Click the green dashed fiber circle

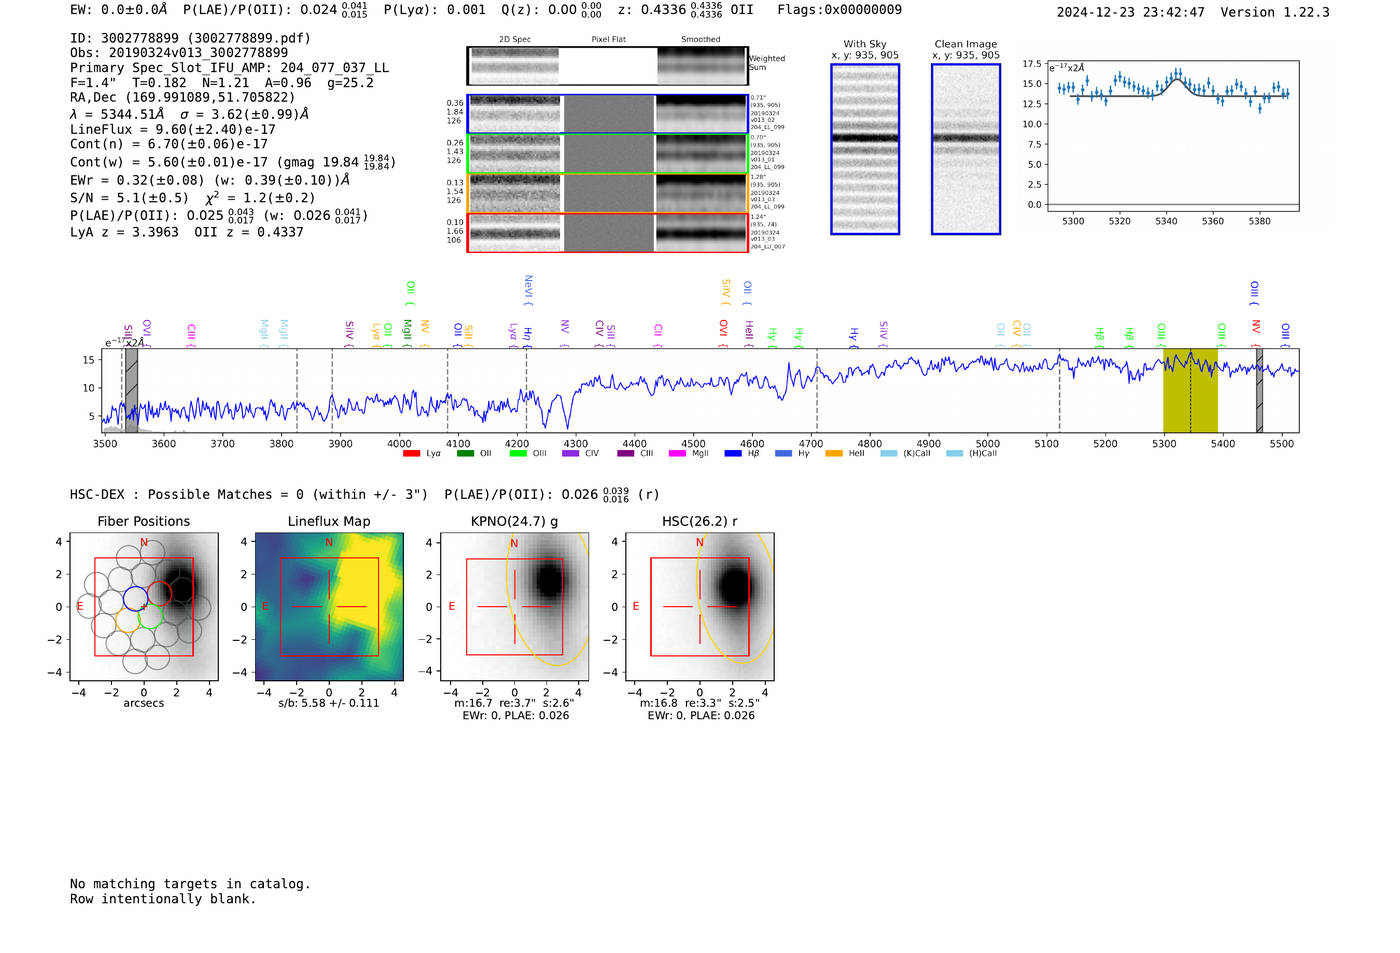(x=151, y=615)
